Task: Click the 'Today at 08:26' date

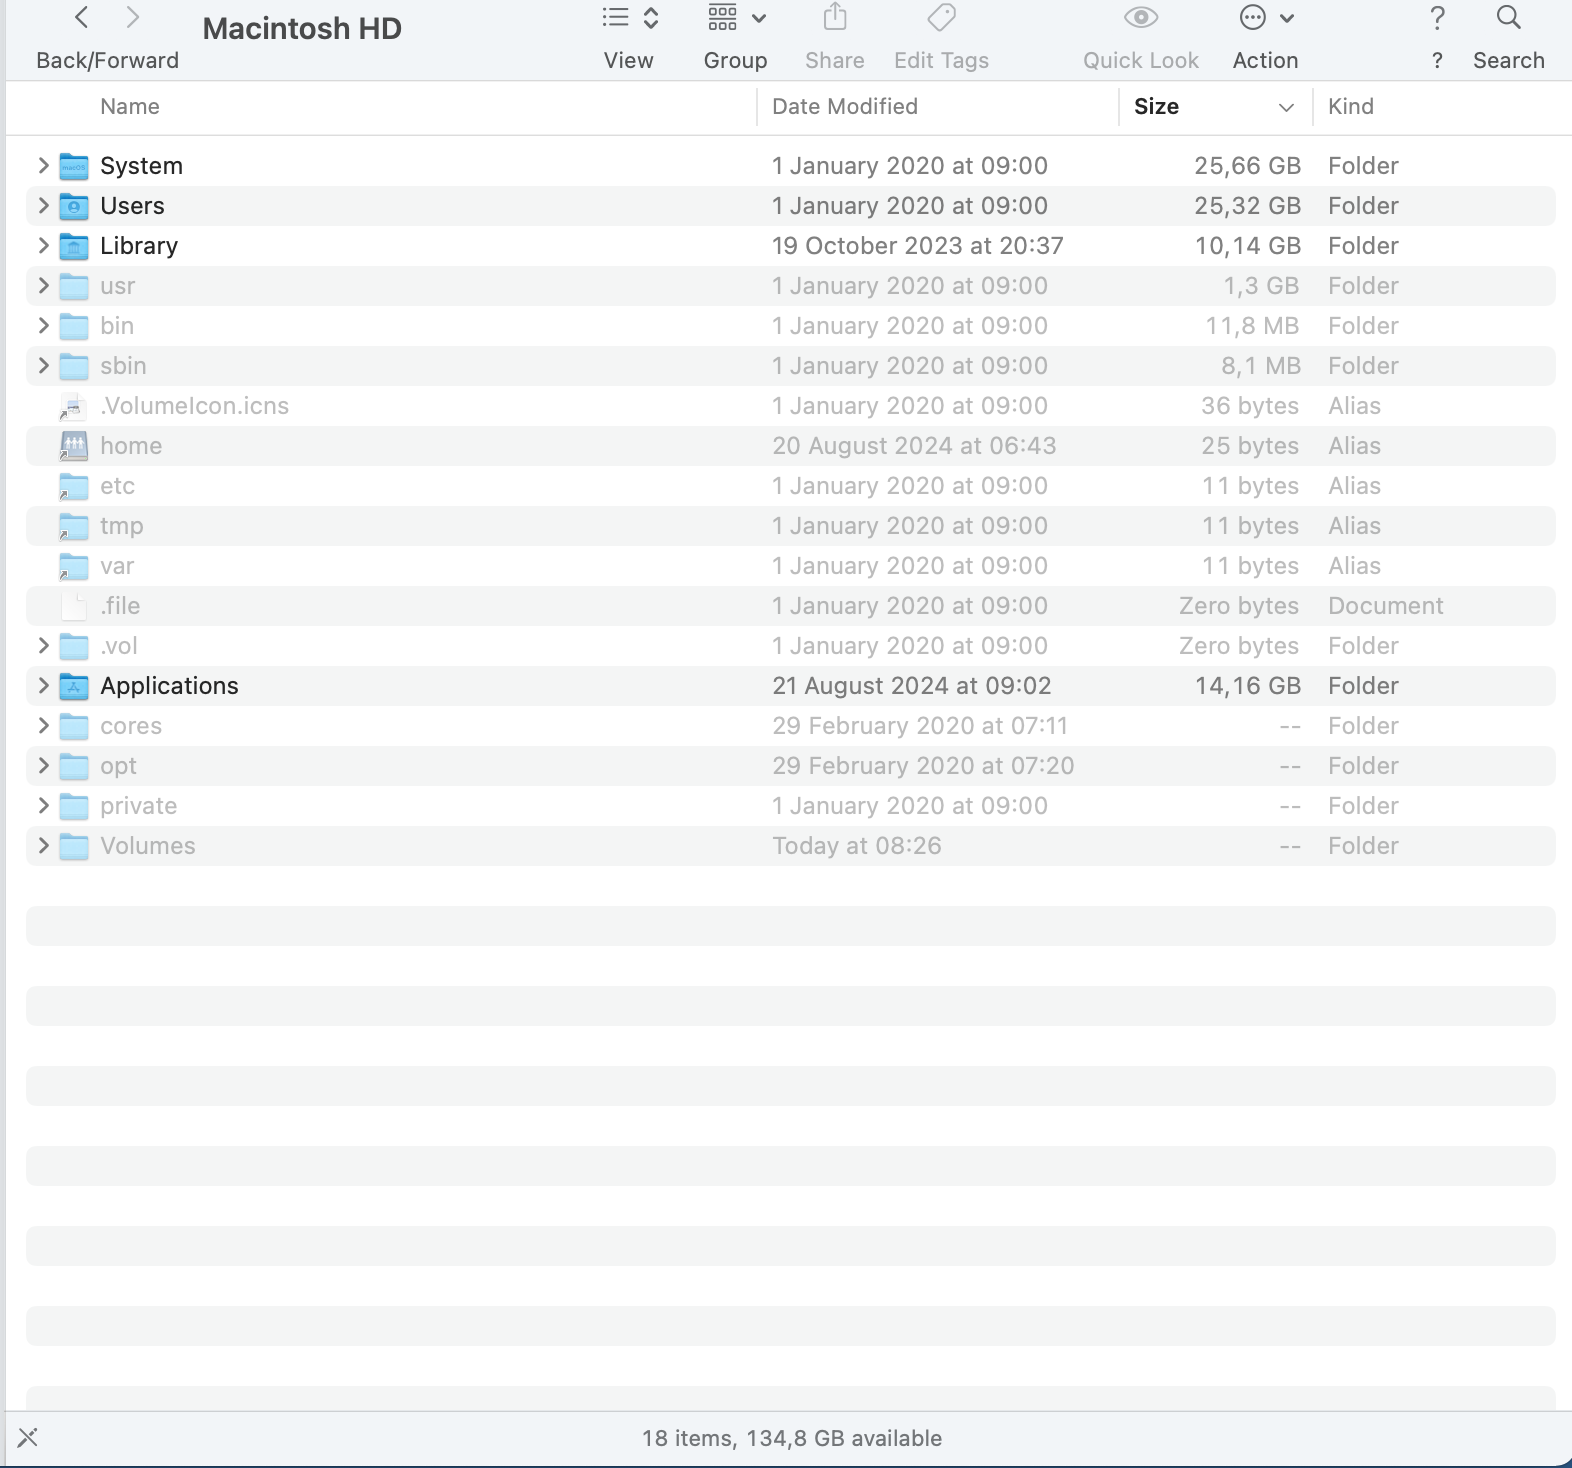Action: tap(857, 846)
